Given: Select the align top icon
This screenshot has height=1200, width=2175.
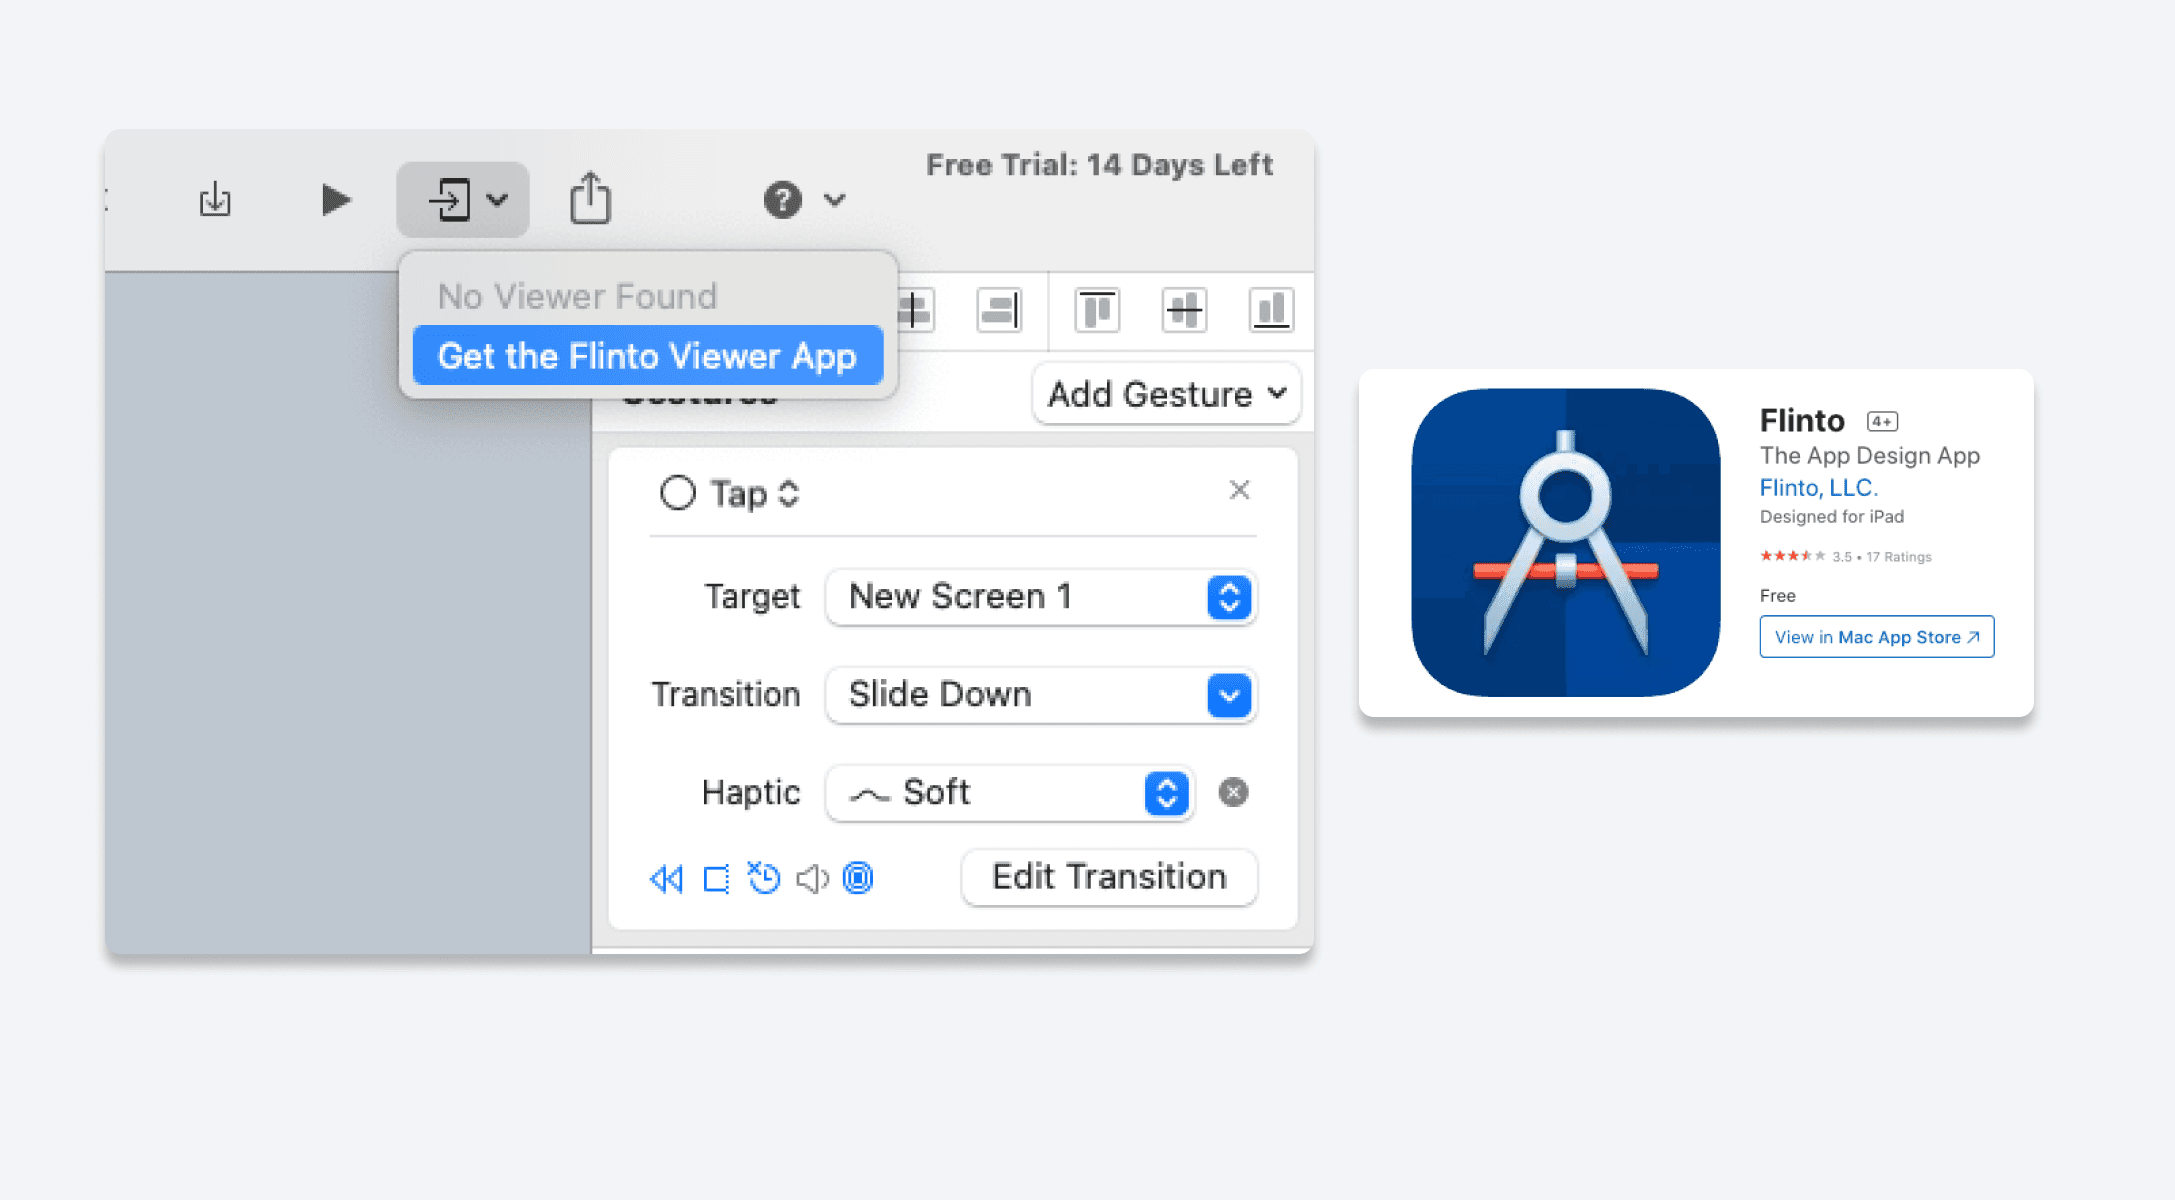Looking at the screenshot, I should coord(1096,310).
